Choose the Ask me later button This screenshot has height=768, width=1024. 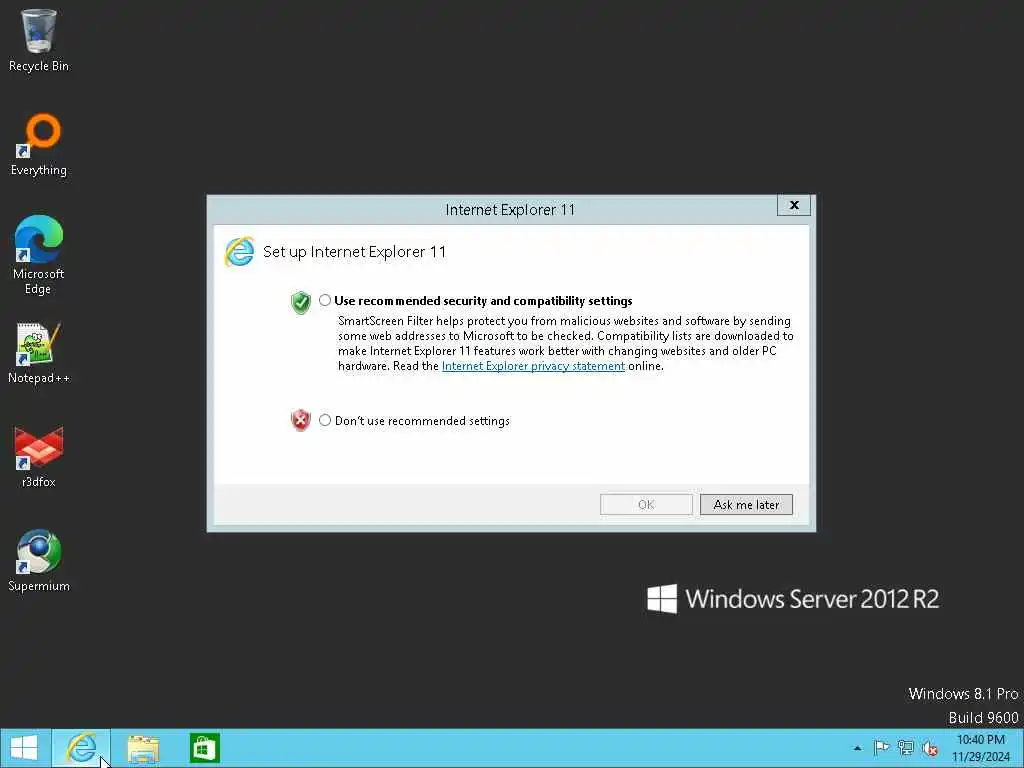click(x=746, y=504)
